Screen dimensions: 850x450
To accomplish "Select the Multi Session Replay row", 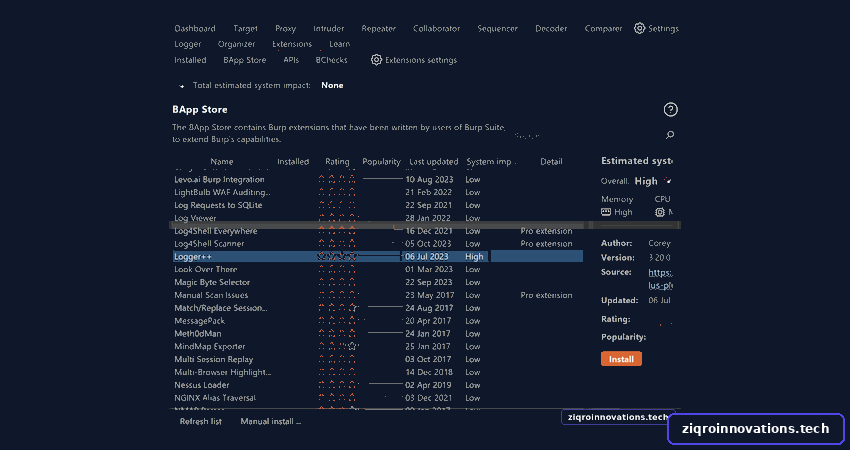I will coord(378,359).
